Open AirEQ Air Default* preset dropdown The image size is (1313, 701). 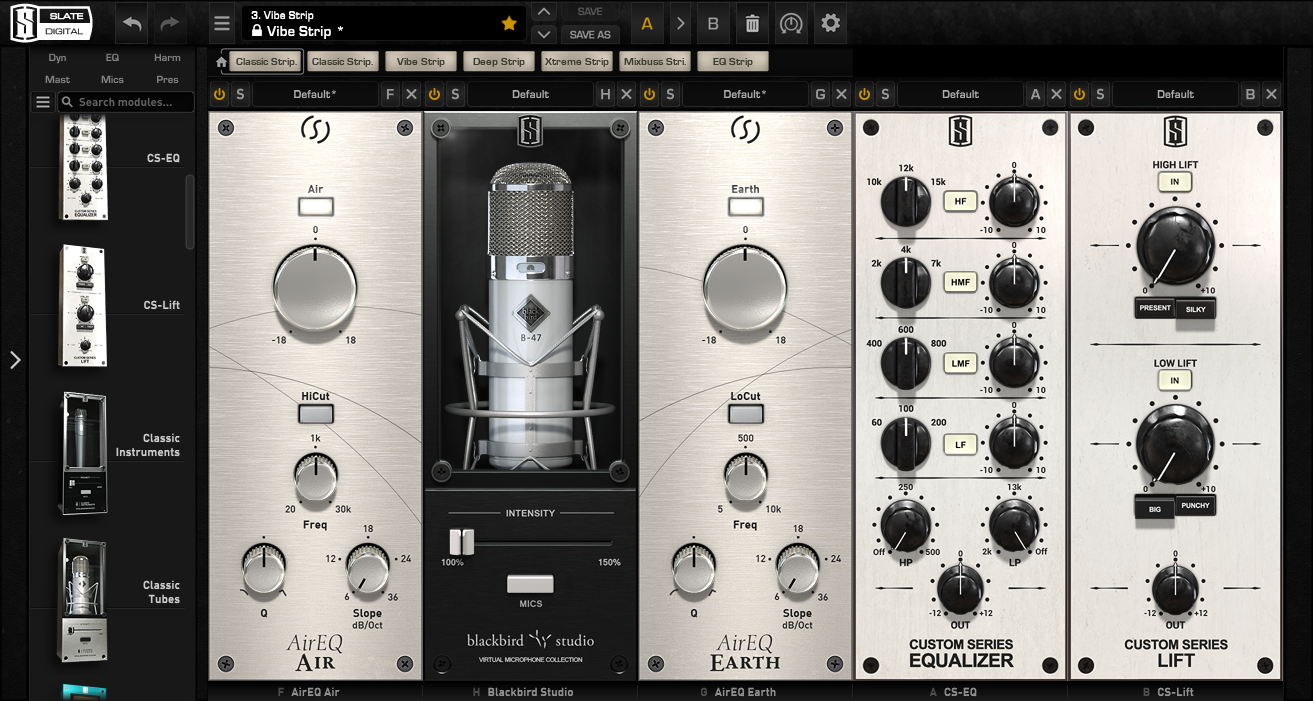click(315, 94)
